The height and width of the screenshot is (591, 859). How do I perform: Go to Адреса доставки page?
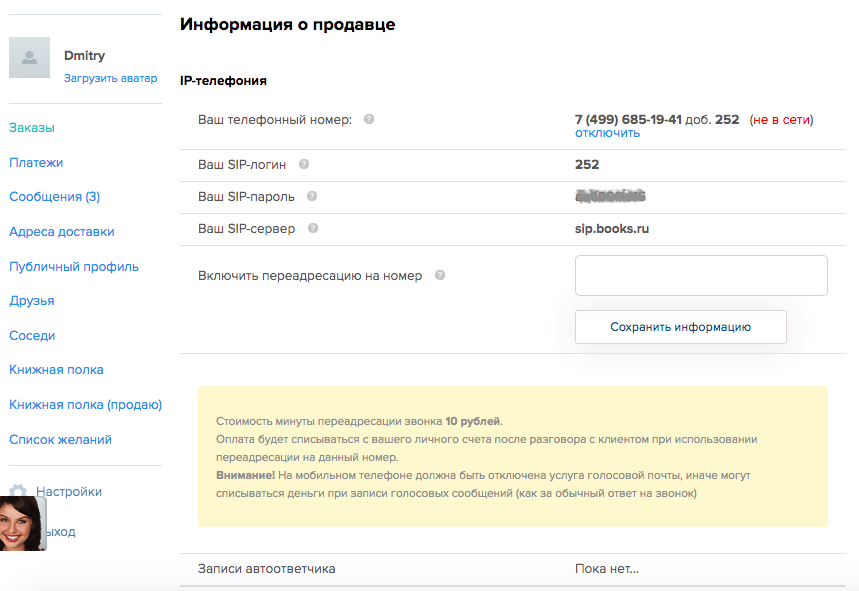[x=62, y=232]
